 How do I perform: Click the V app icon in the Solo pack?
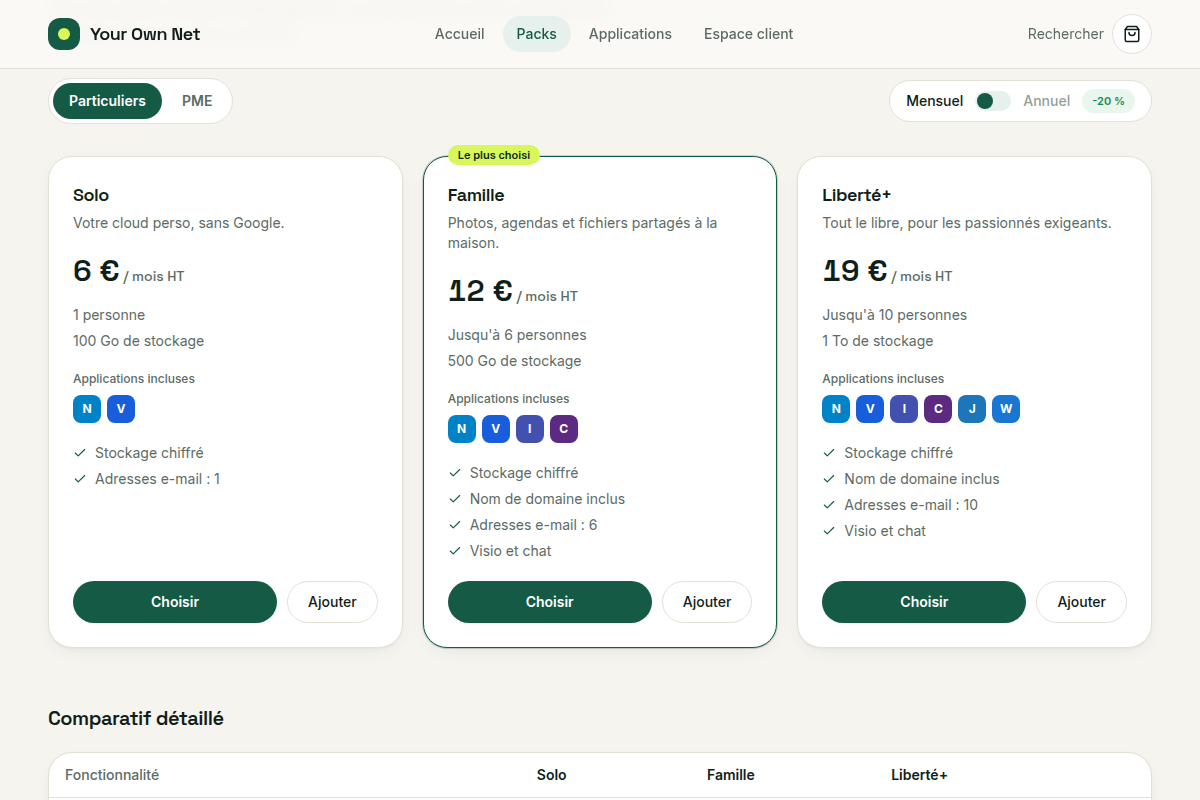pyautogui.click(x=121, y=409)
